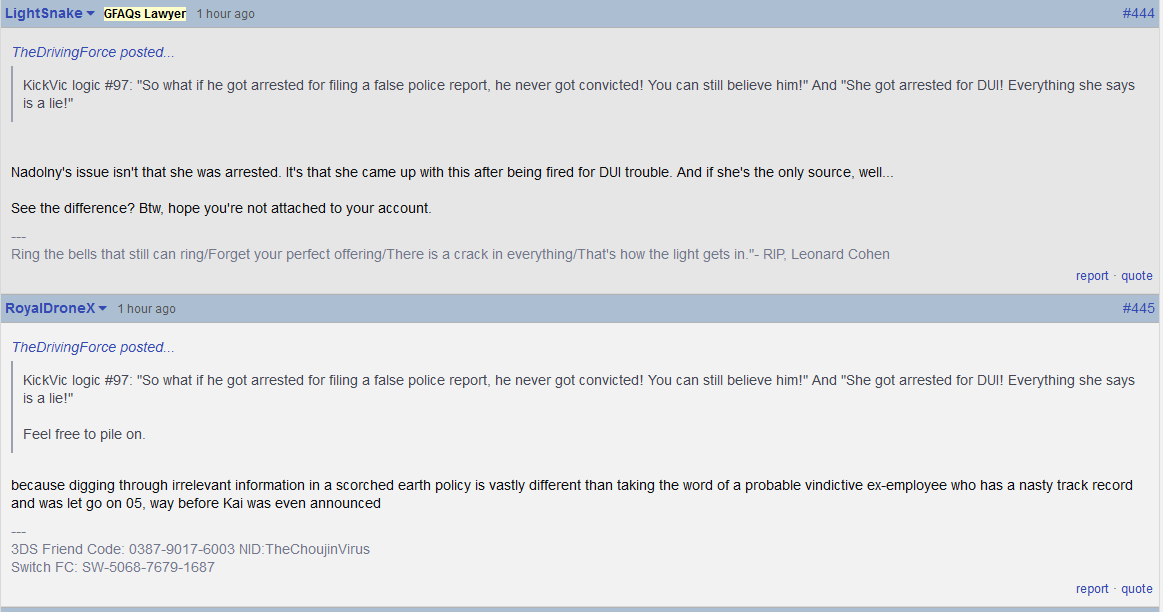Click GFAQs Lawyer tag badge

tap(145, 14)
